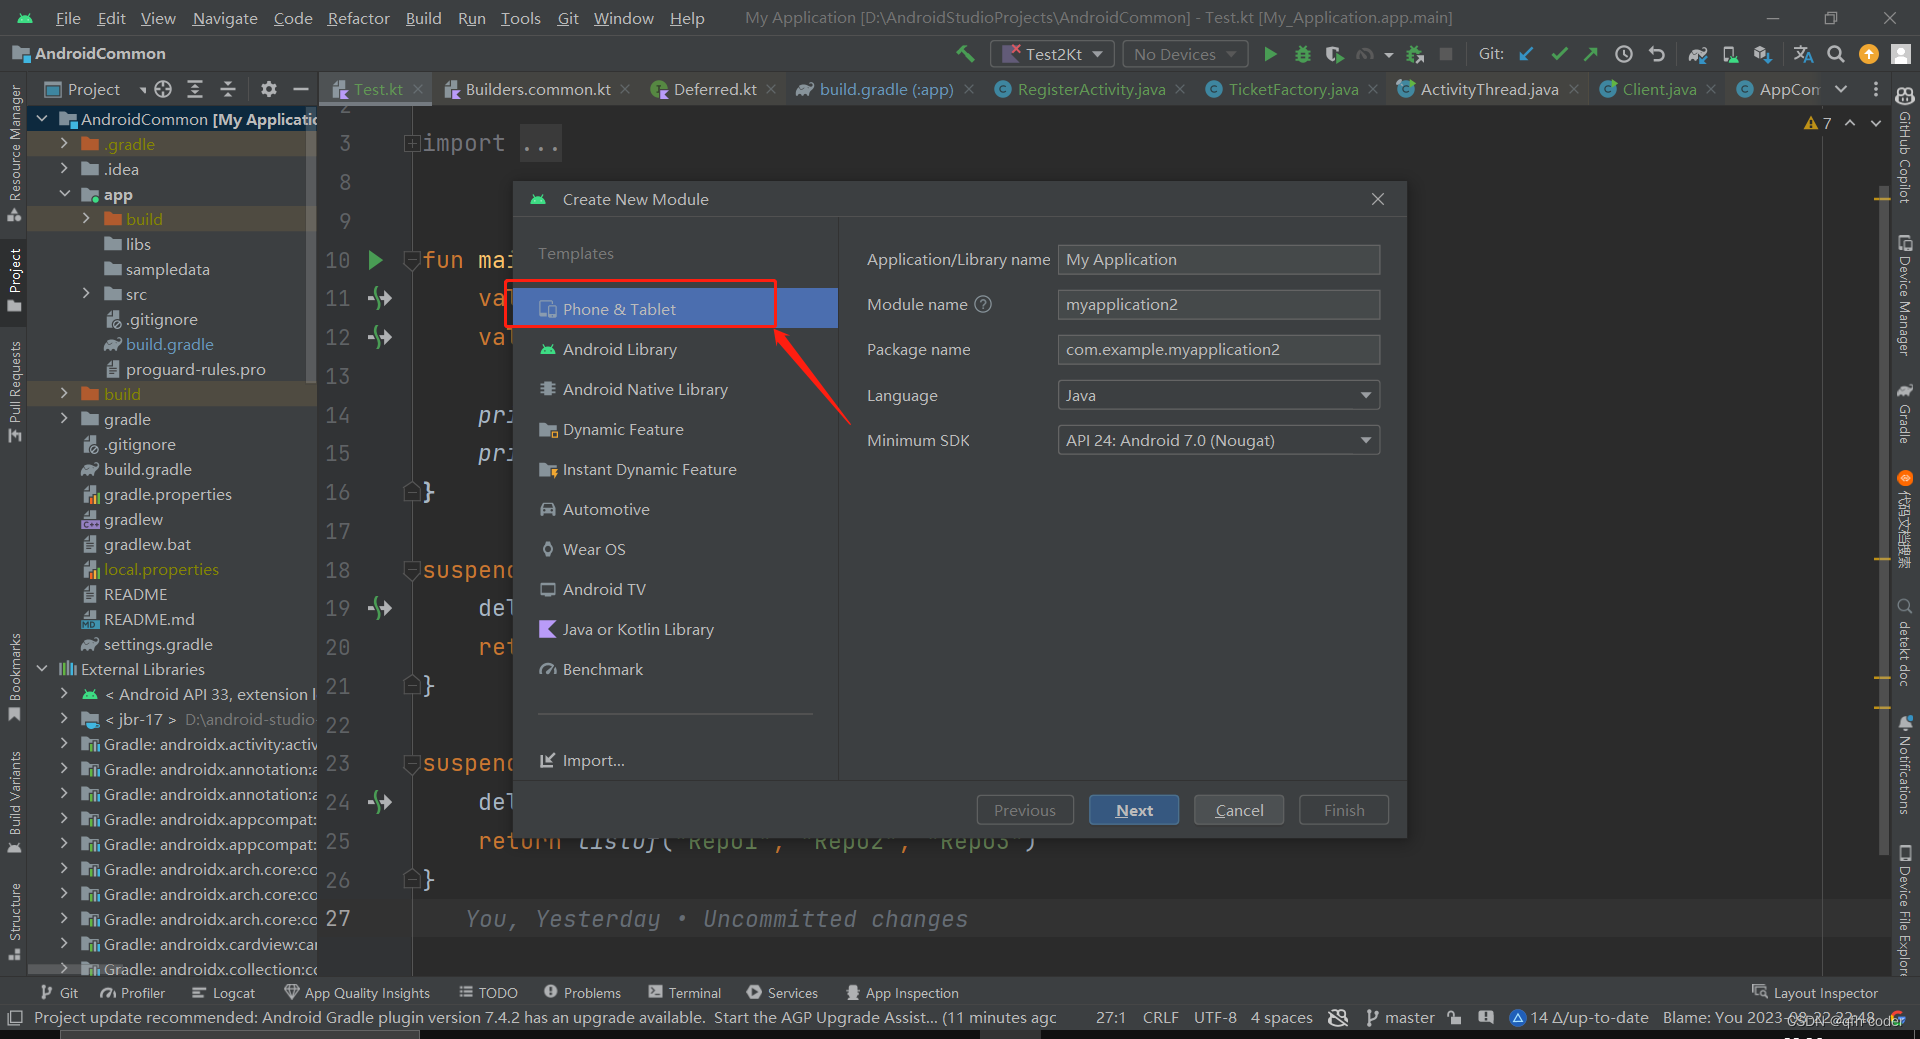Click the Make Project hammer icon
Screen dimensions: 1920x1039
[965, 54]
